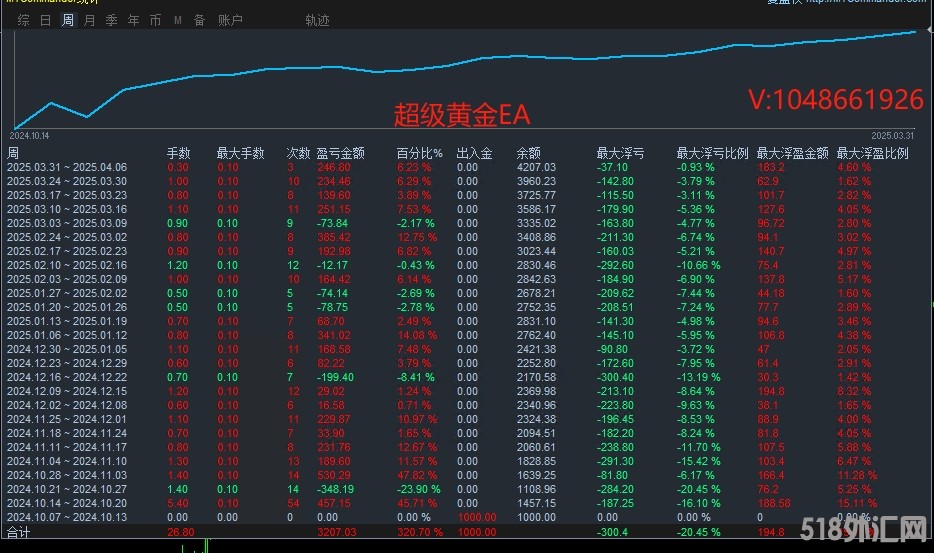Open the 备 tab

point(199,20)
